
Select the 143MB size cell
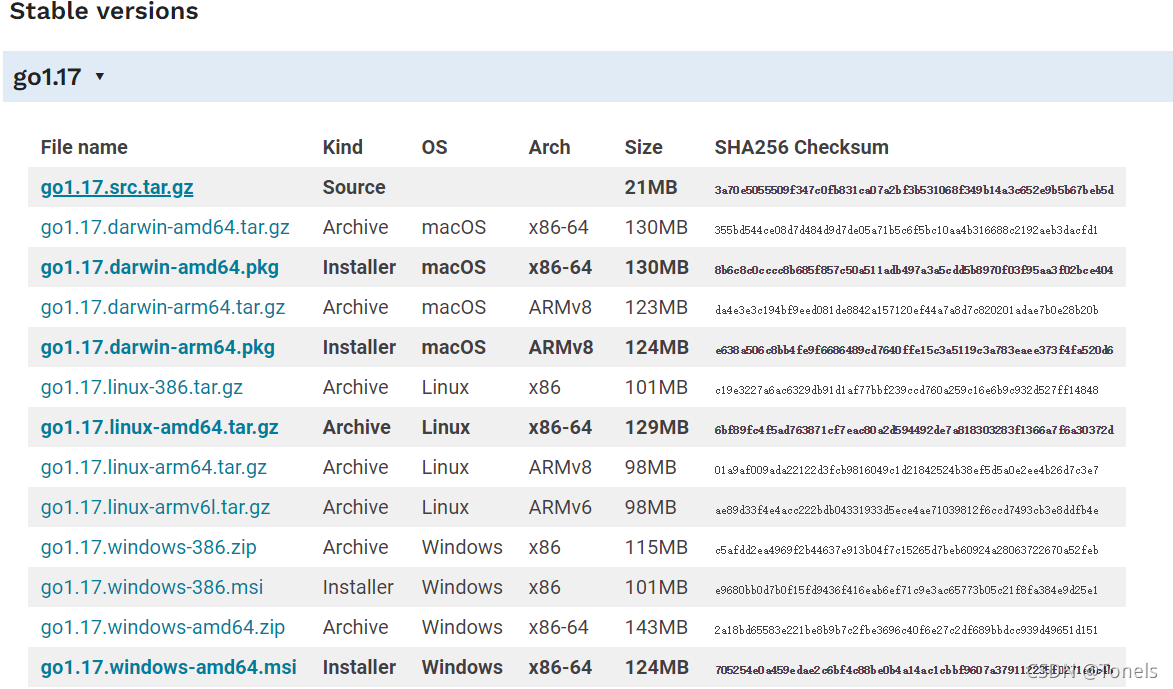656,628
